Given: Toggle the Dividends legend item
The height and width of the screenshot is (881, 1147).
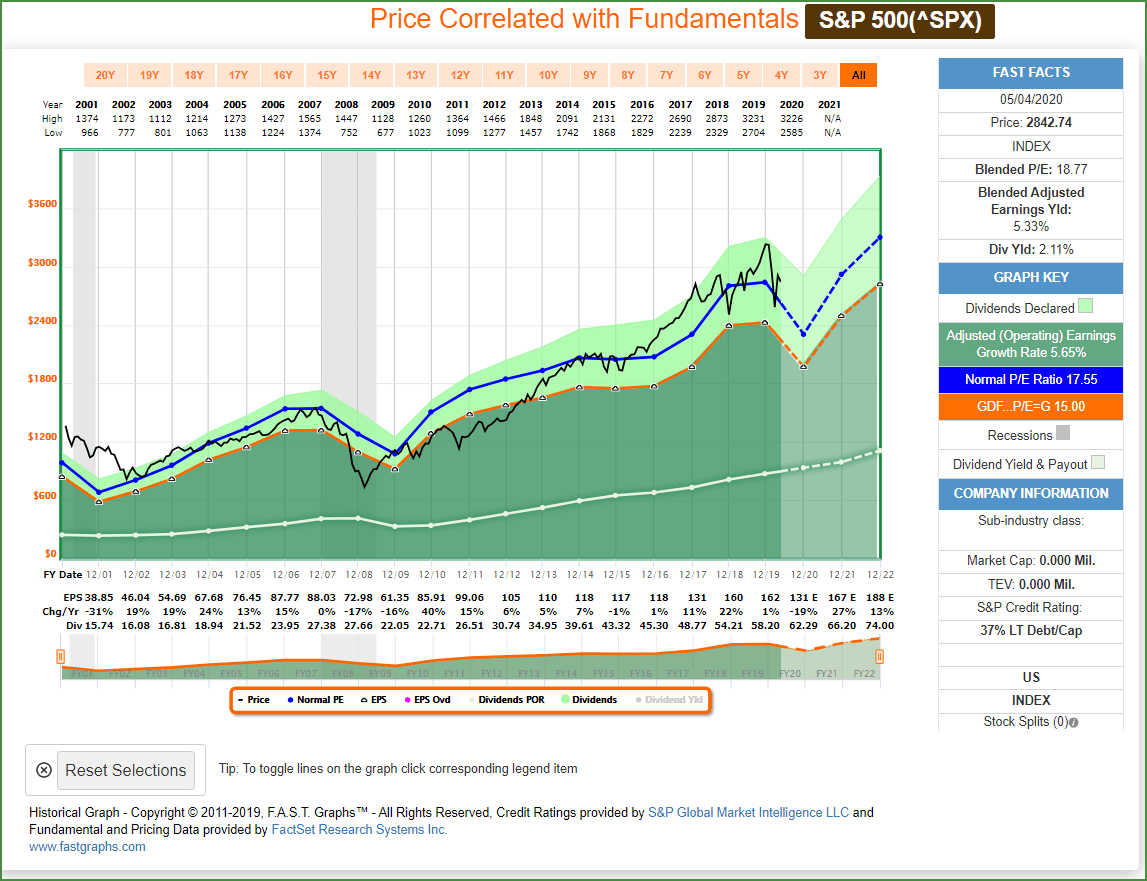Looking at the screenshot, I should tap(589, 700).
